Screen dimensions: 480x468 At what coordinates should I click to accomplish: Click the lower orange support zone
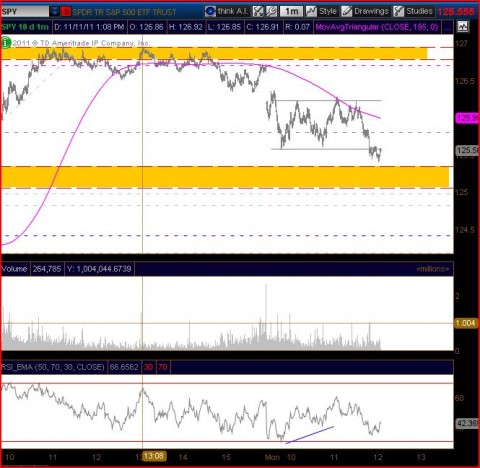point(225,177)
